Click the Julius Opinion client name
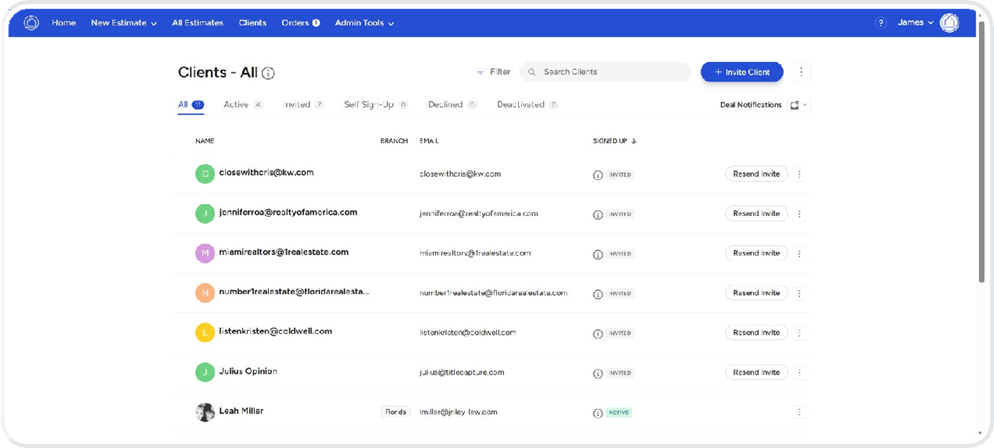 pos(248,371)
